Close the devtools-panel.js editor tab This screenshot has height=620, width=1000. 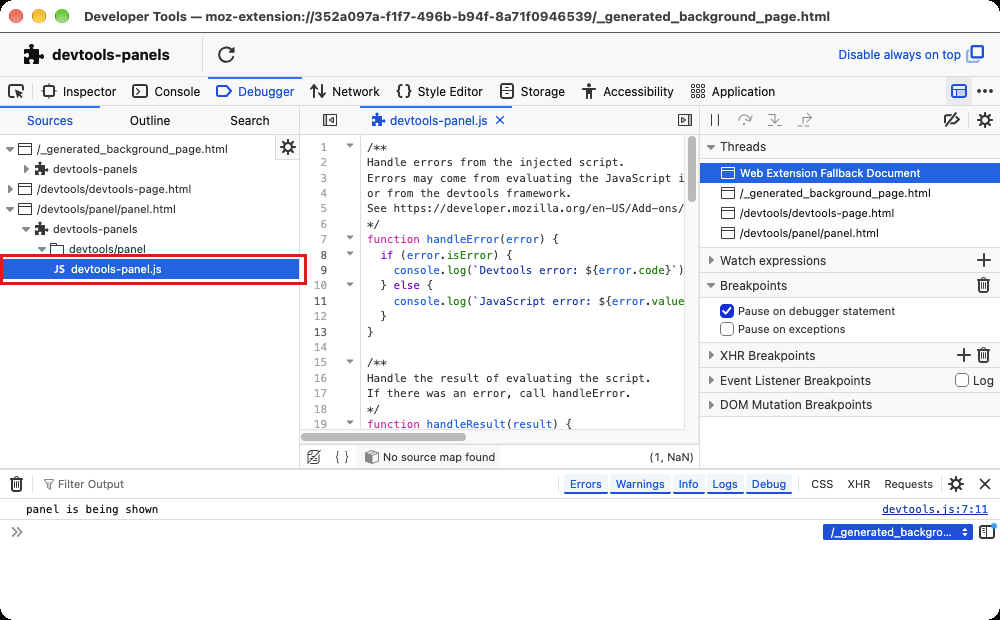coord(500,120)
